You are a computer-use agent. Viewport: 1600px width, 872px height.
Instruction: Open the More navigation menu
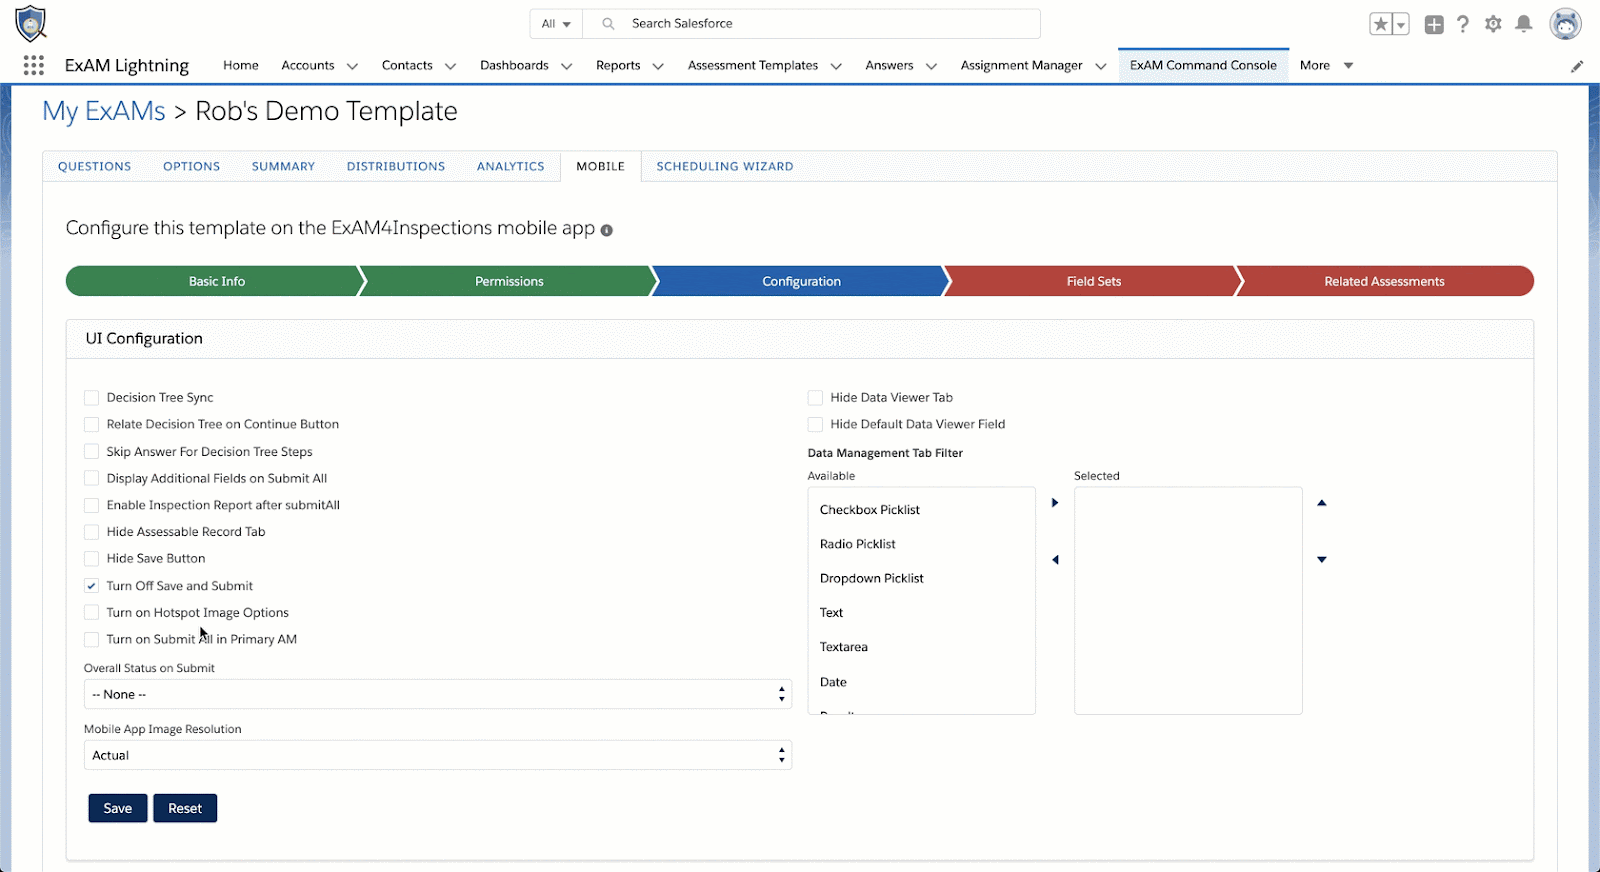(1327, 66)
